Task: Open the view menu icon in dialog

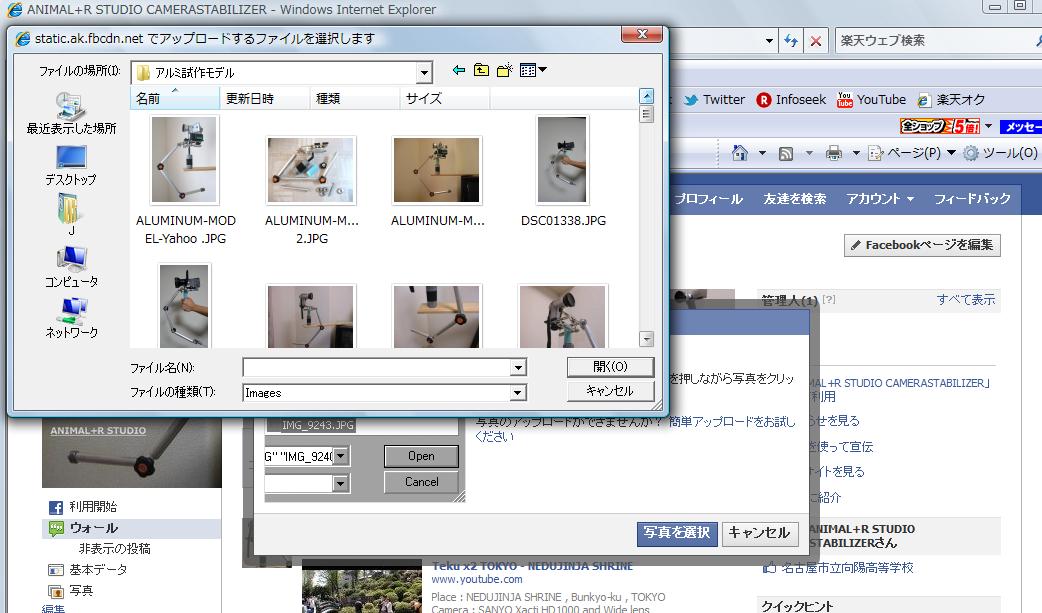Action: pyautogui.click(x=528, y=70)
